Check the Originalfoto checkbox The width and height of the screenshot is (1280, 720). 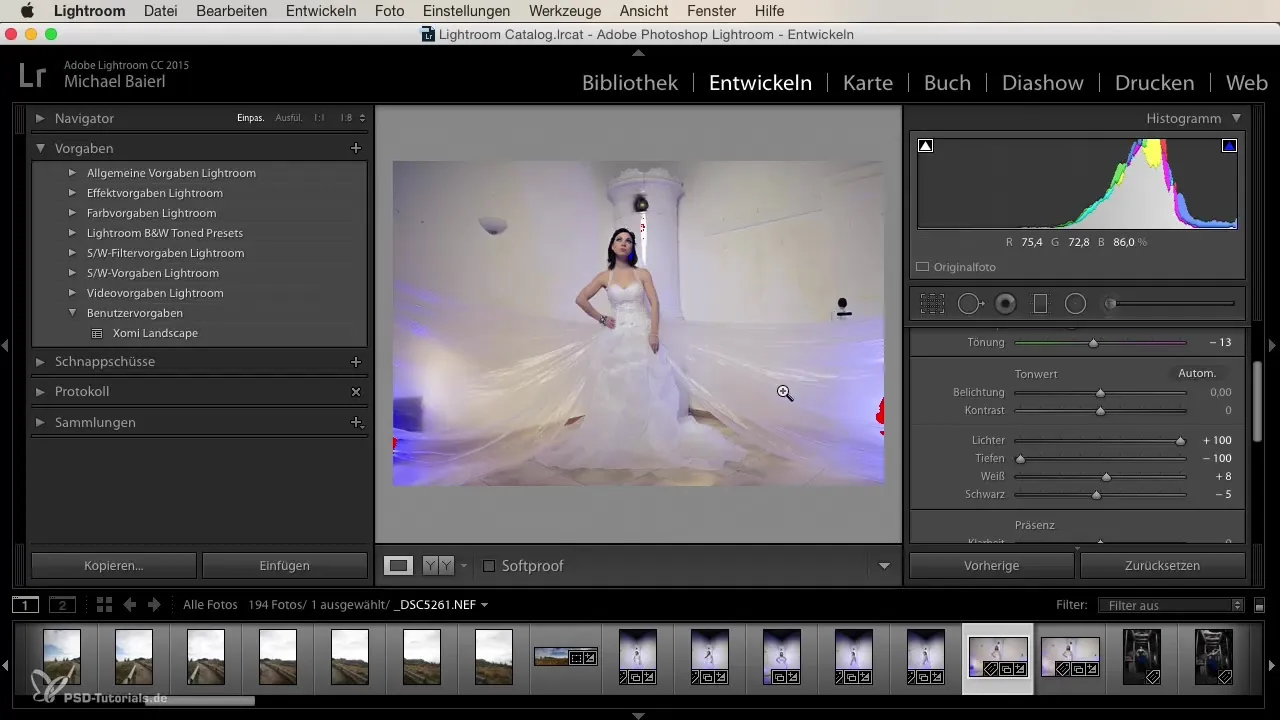click(x=923, y=268)
